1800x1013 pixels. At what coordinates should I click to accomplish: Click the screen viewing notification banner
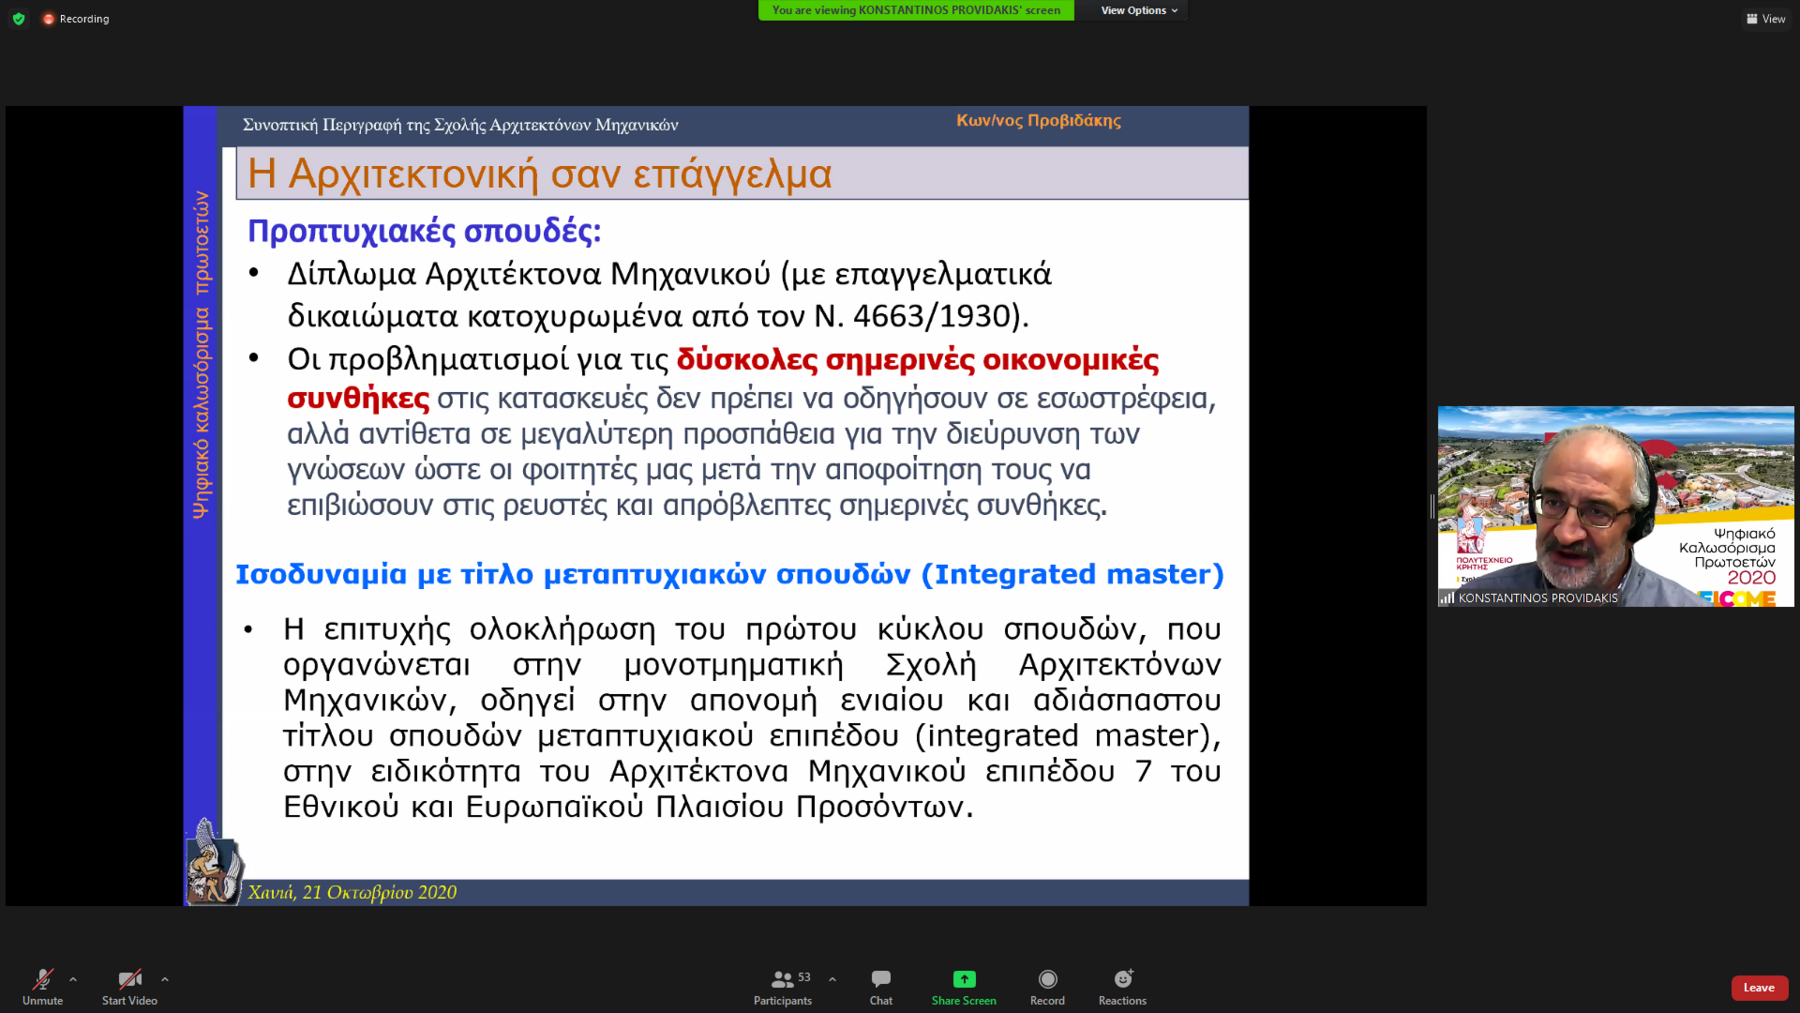coord(915,10)
